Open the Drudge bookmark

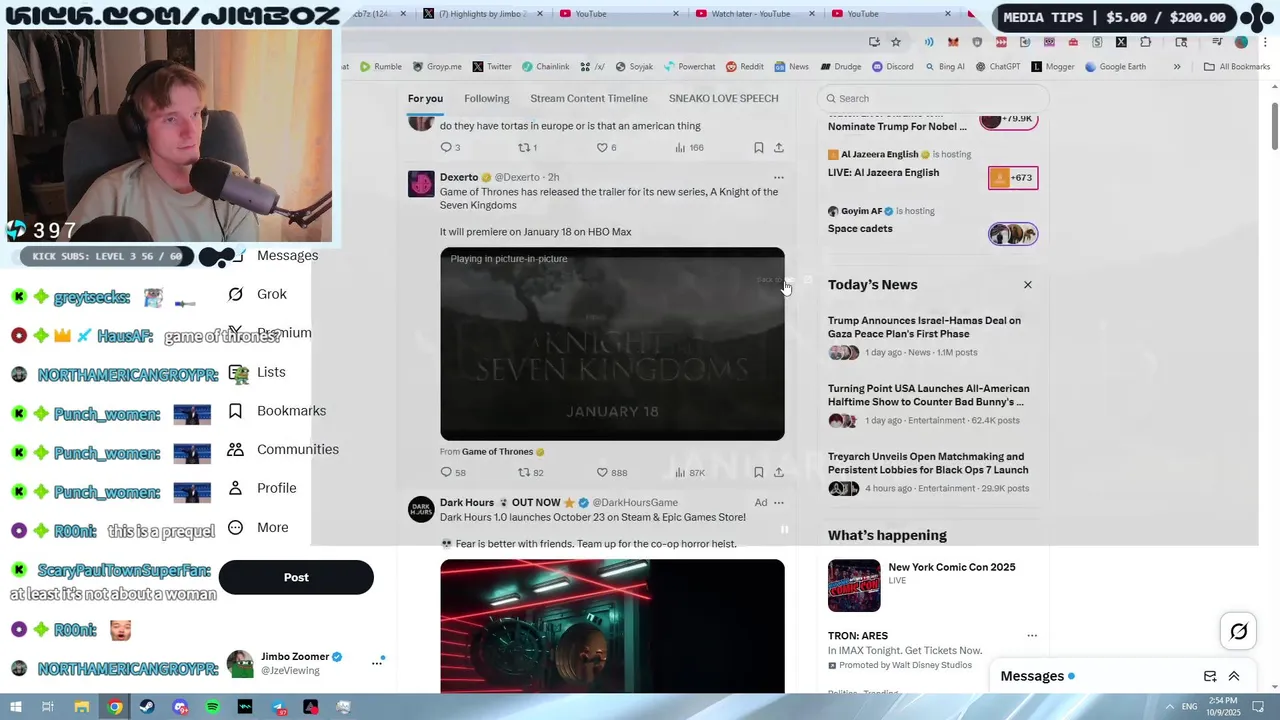841,67
